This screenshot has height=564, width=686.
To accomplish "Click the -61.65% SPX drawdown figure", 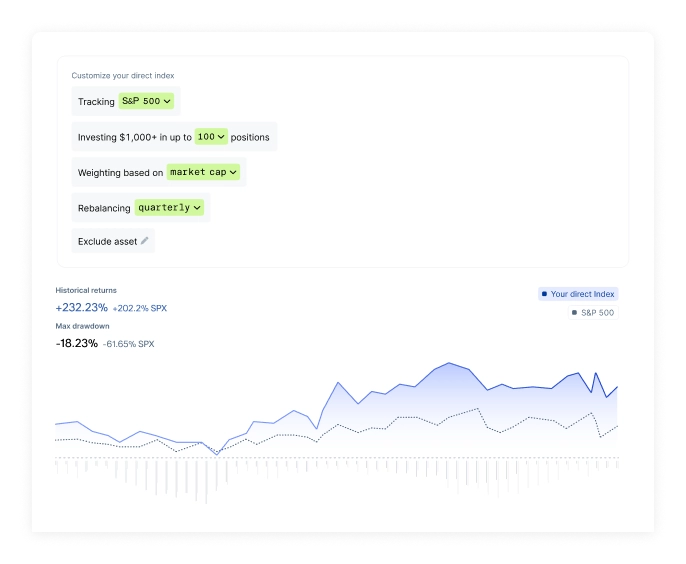I will click(x=129, y=344).
